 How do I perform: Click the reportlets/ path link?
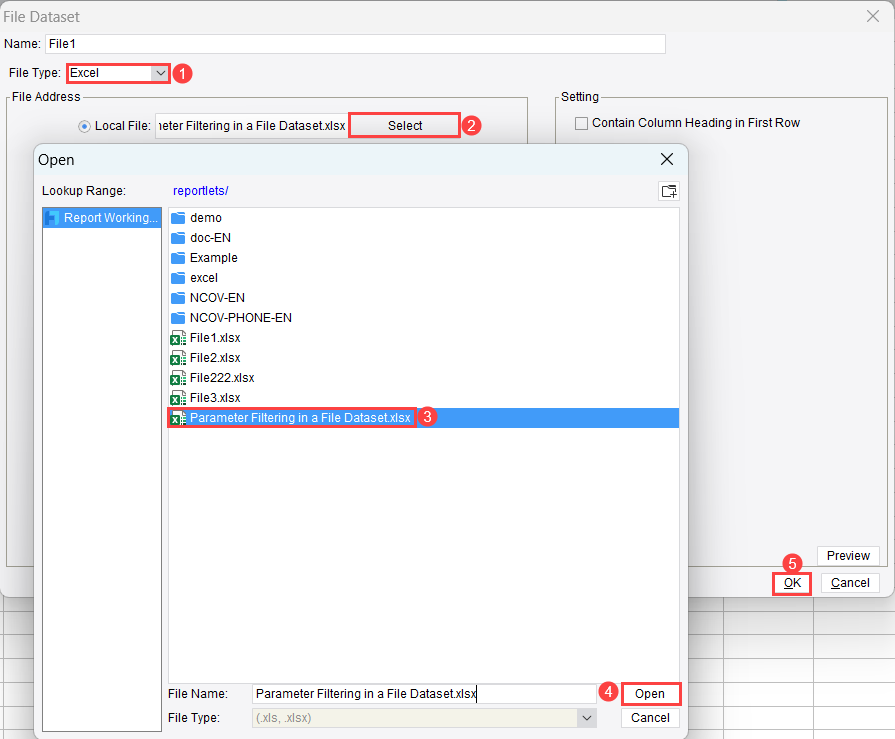click(200, 191)
